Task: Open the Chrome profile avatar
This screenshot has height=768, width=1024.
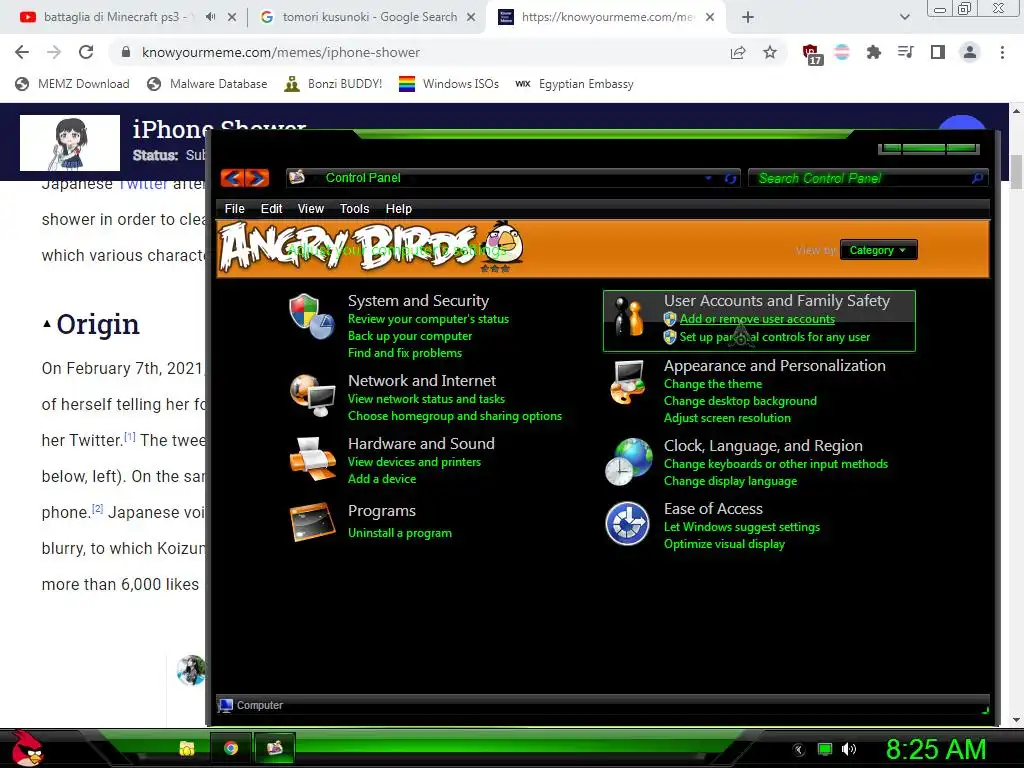Action: [x=970, y=52]
